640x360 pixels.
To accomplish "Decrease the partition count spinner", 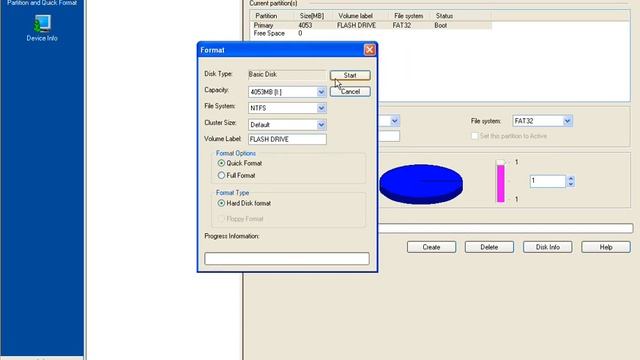I will pyautogui.click(x=571, y=184).
